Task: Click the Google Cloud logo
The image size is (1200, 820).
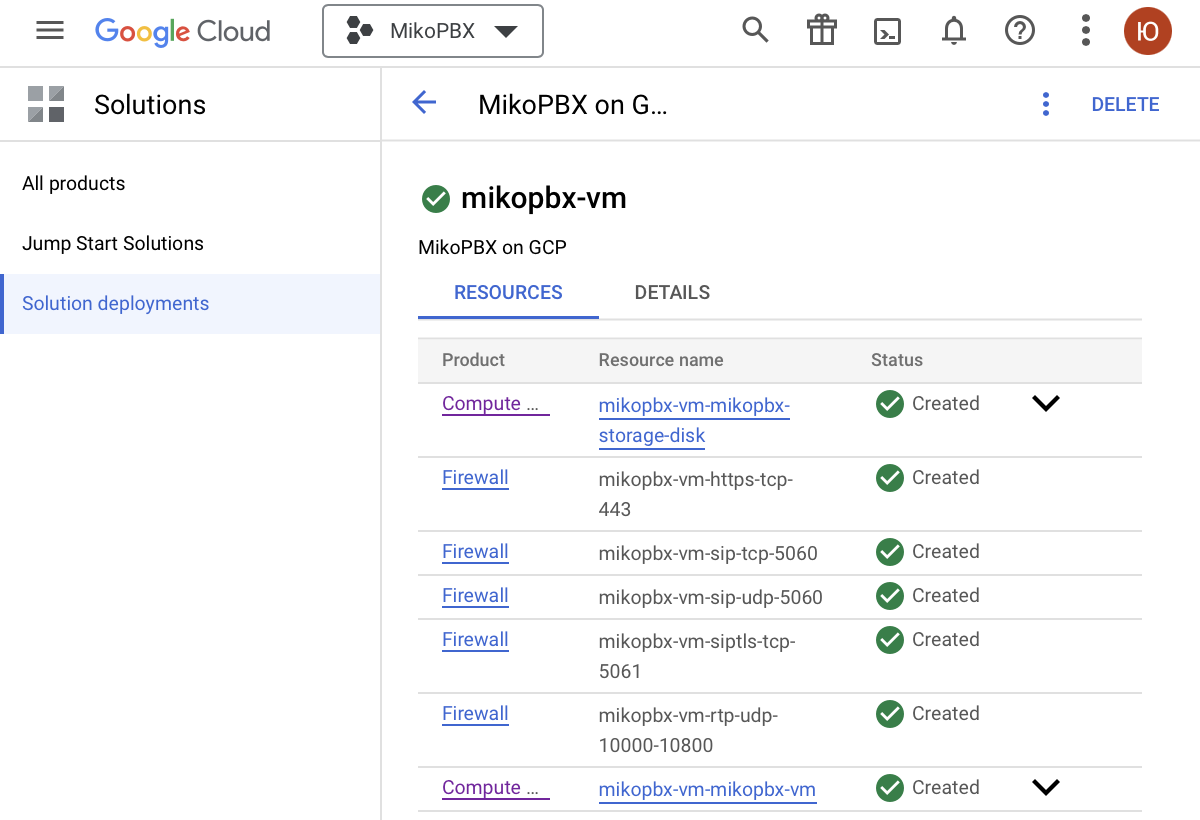Action: point(183,31)
